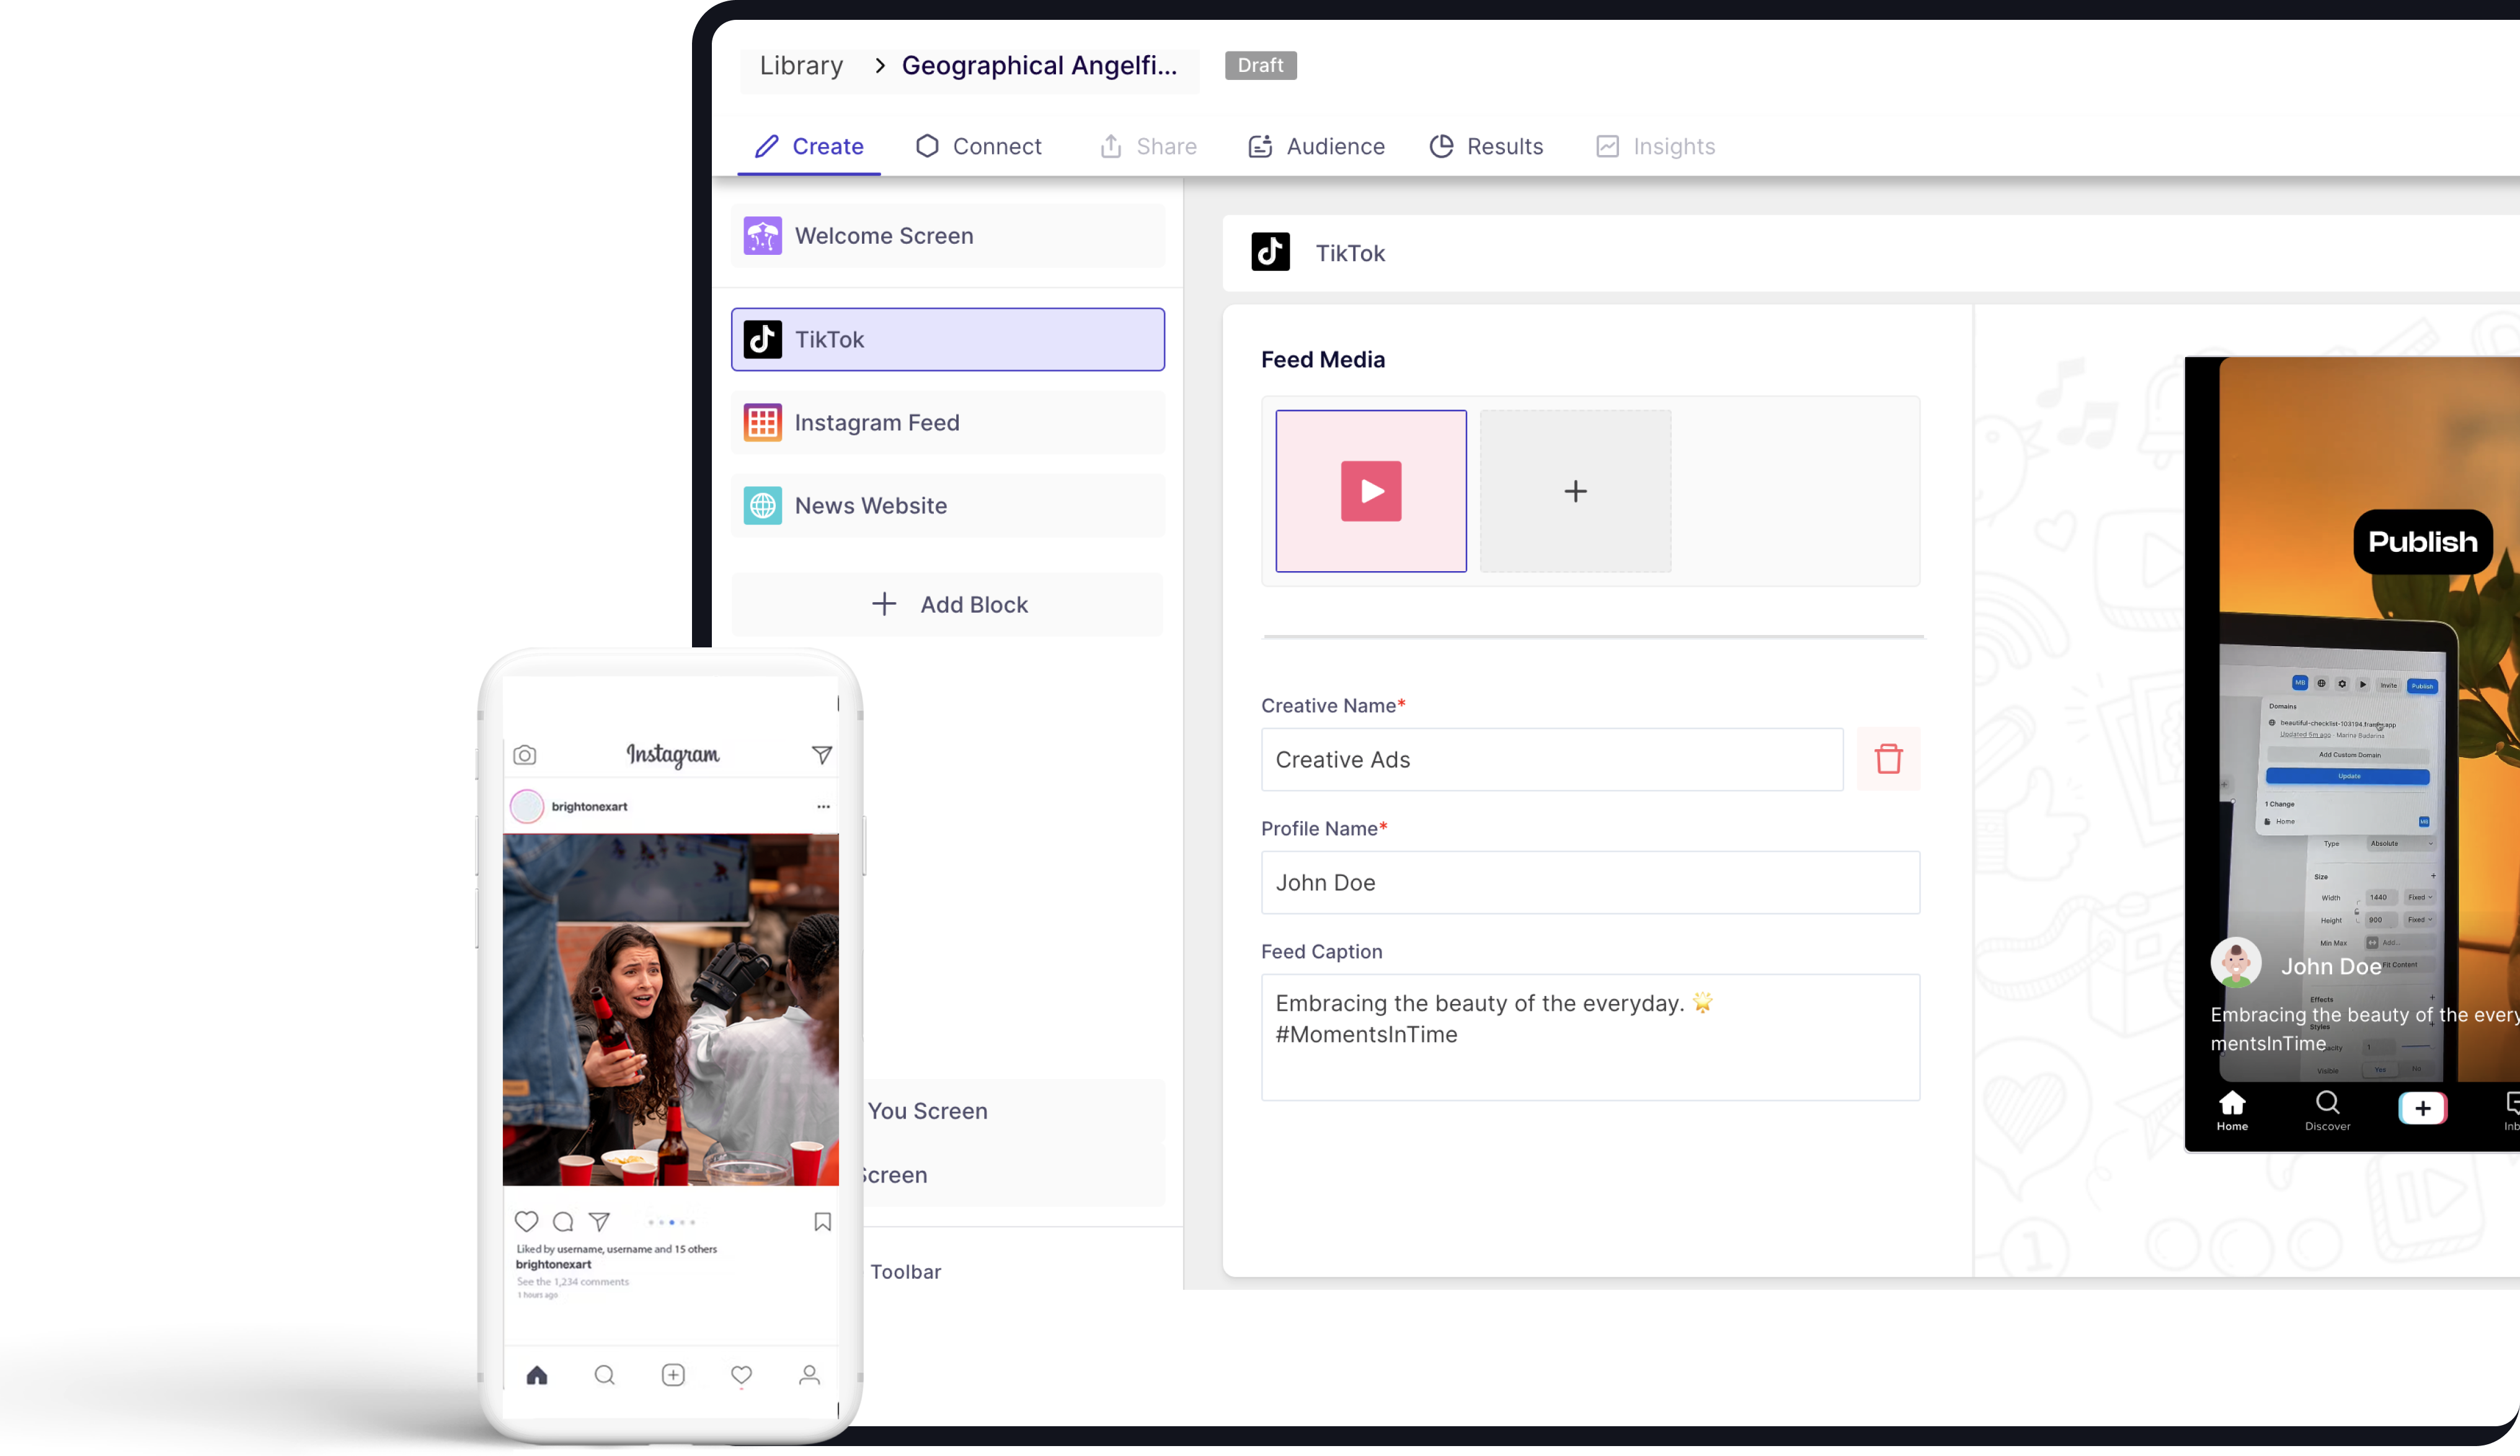Tap the direct message icon in Instagram header
This screenshot has height=1456, width=2520.
point(822,755)
